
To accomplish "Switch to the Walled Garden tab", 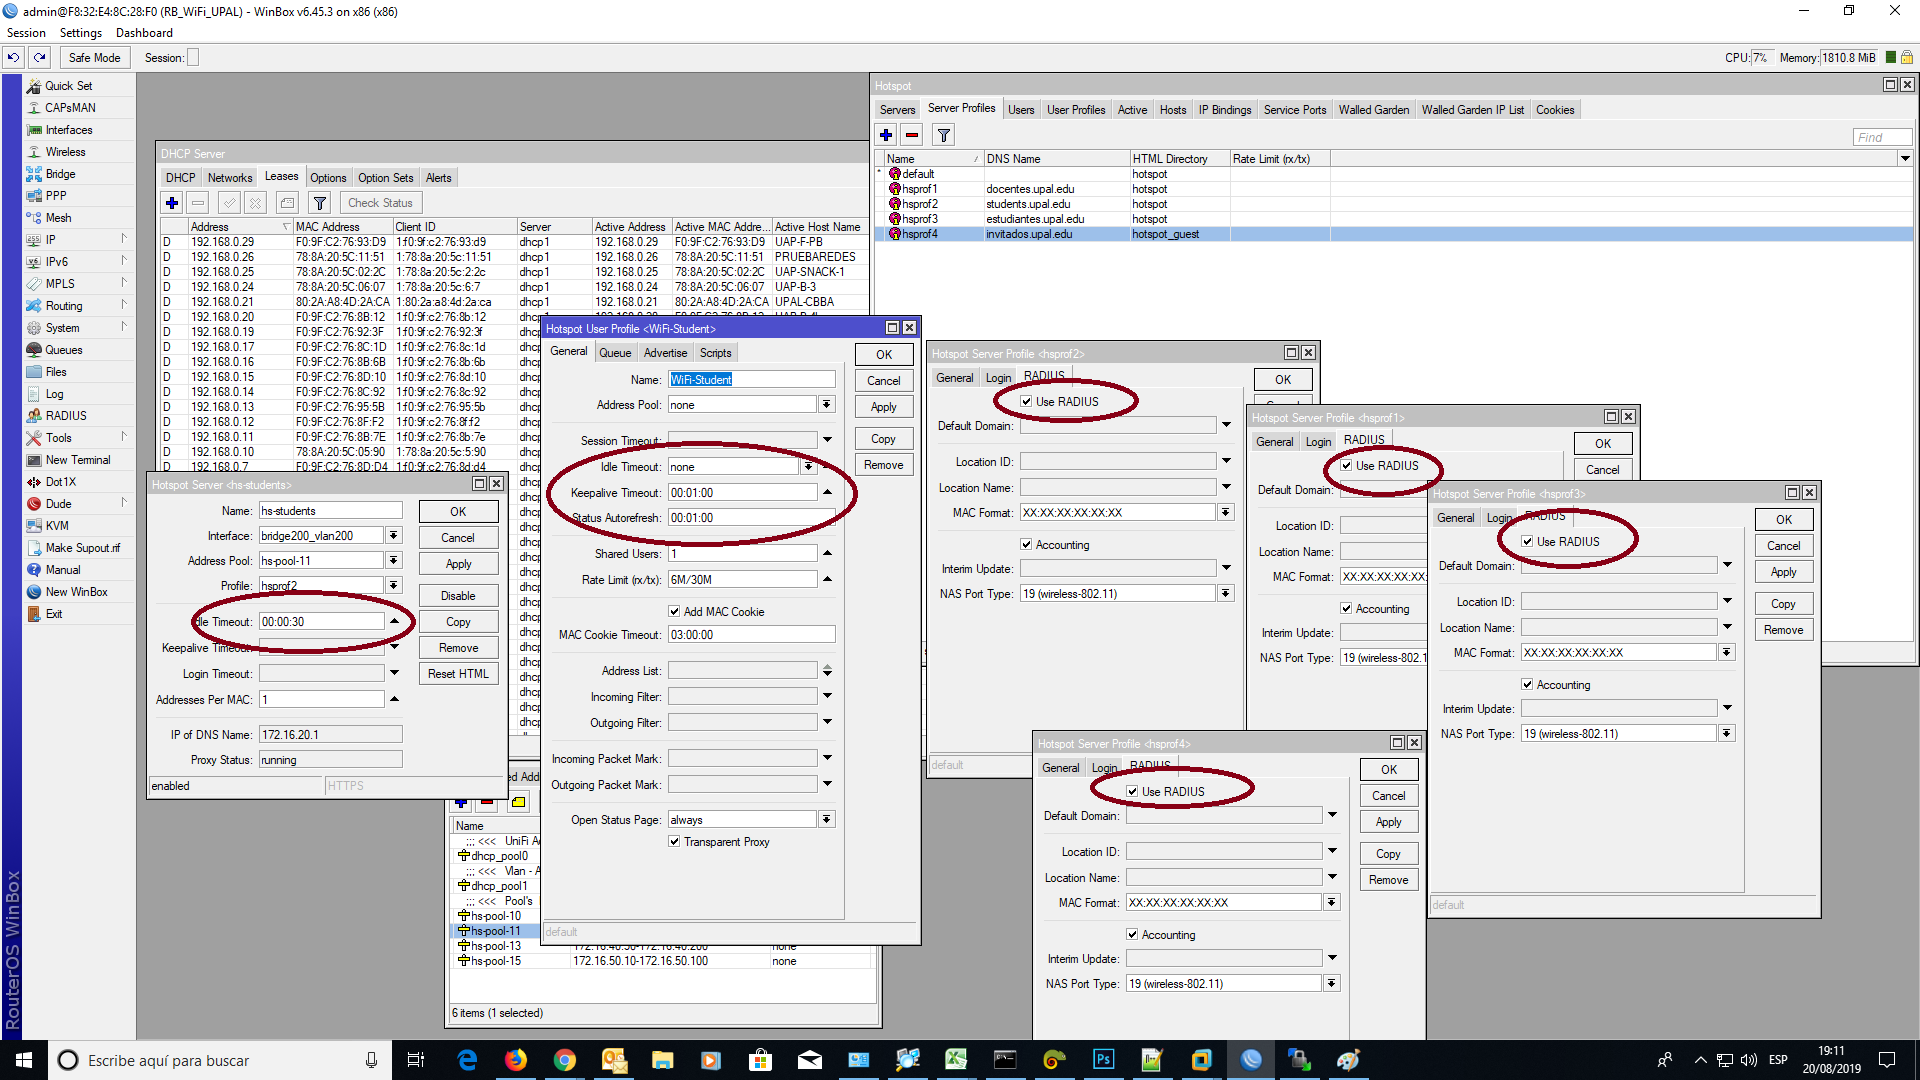I will click(x=1373, y=110).
